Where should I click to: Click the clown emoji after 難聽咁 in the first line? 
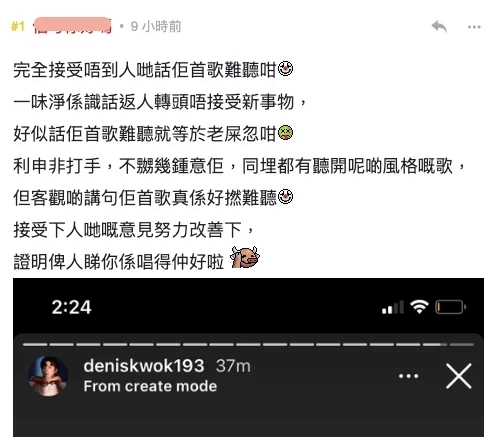[x=285, y=69]
